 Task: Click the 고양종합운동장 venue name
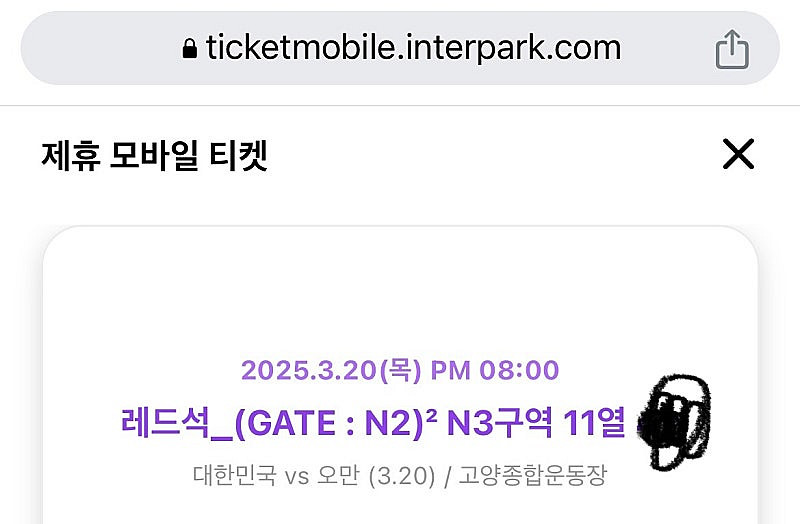coord(533,475)
